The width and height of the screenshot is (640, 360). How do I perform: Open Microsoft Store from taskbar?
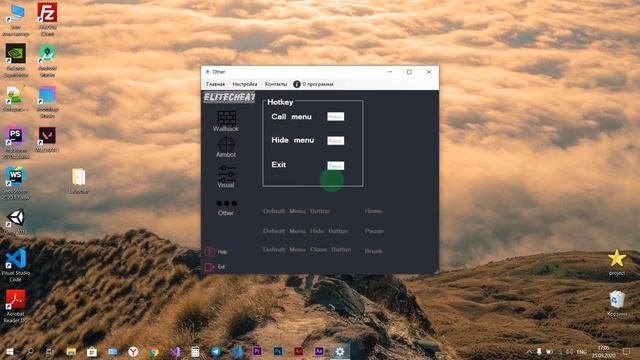click(x=92, y=351)
